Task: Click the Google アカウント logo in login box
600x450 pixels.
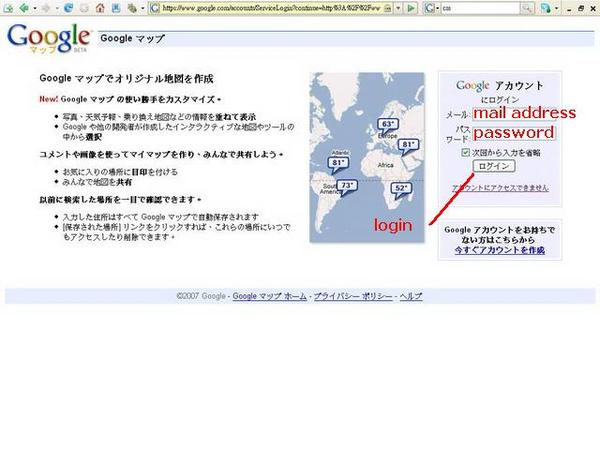Action: coord(473,86)
